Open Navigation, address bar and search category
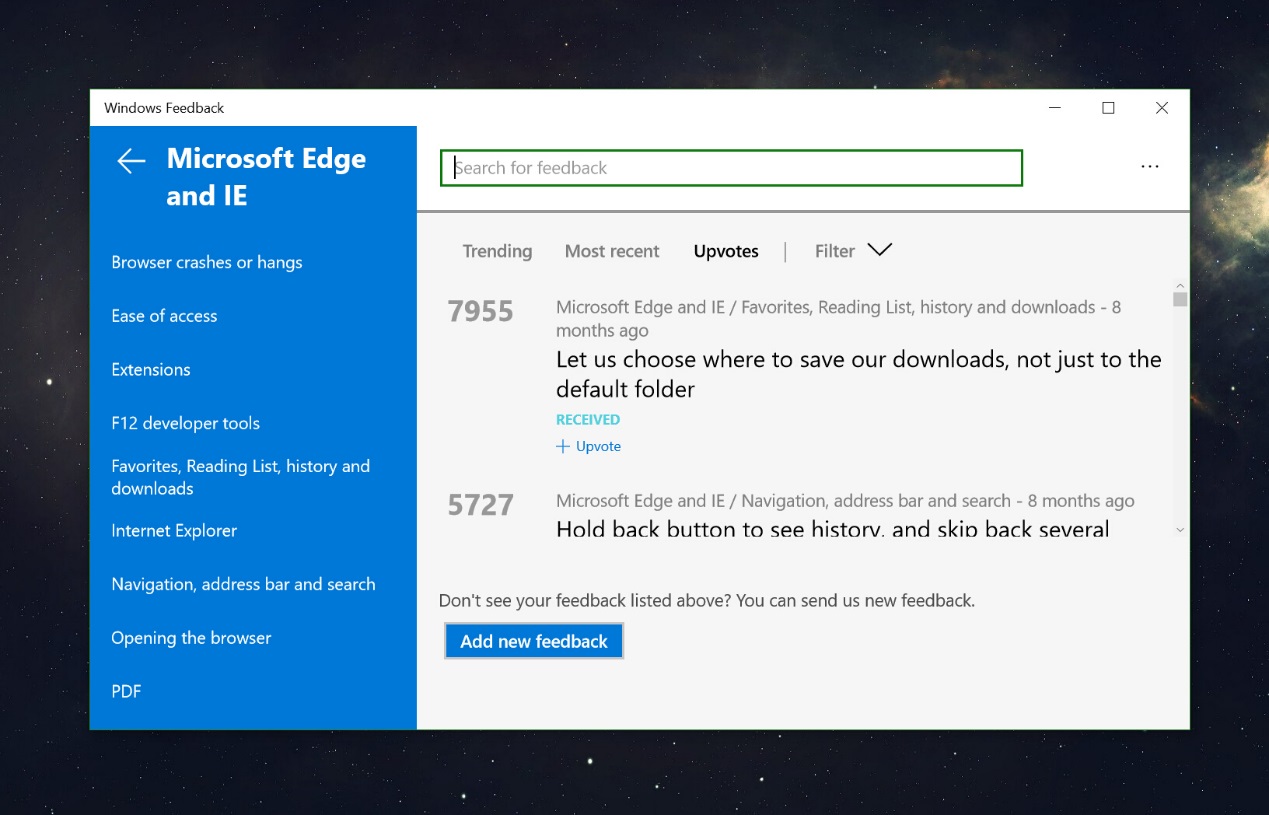Image resolution: width=1269 pixels, height=815 pixels. point(243,584)
